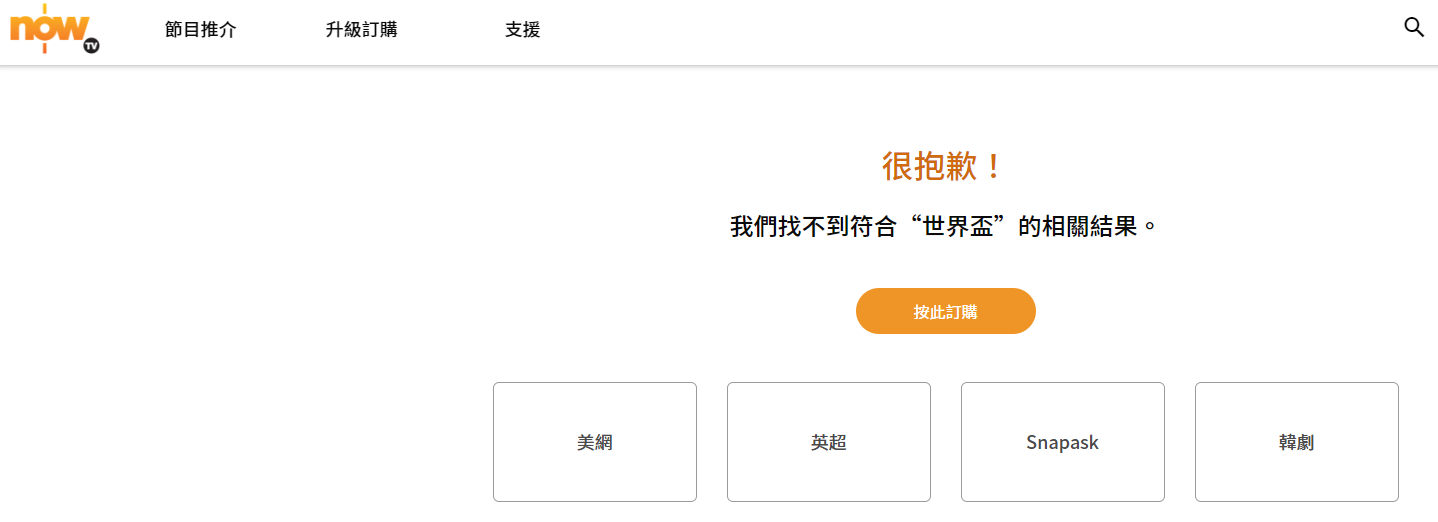Choose the 英超 suggestion card
This screenshot has height=522, width=1438.
click(x=829, y=442)
